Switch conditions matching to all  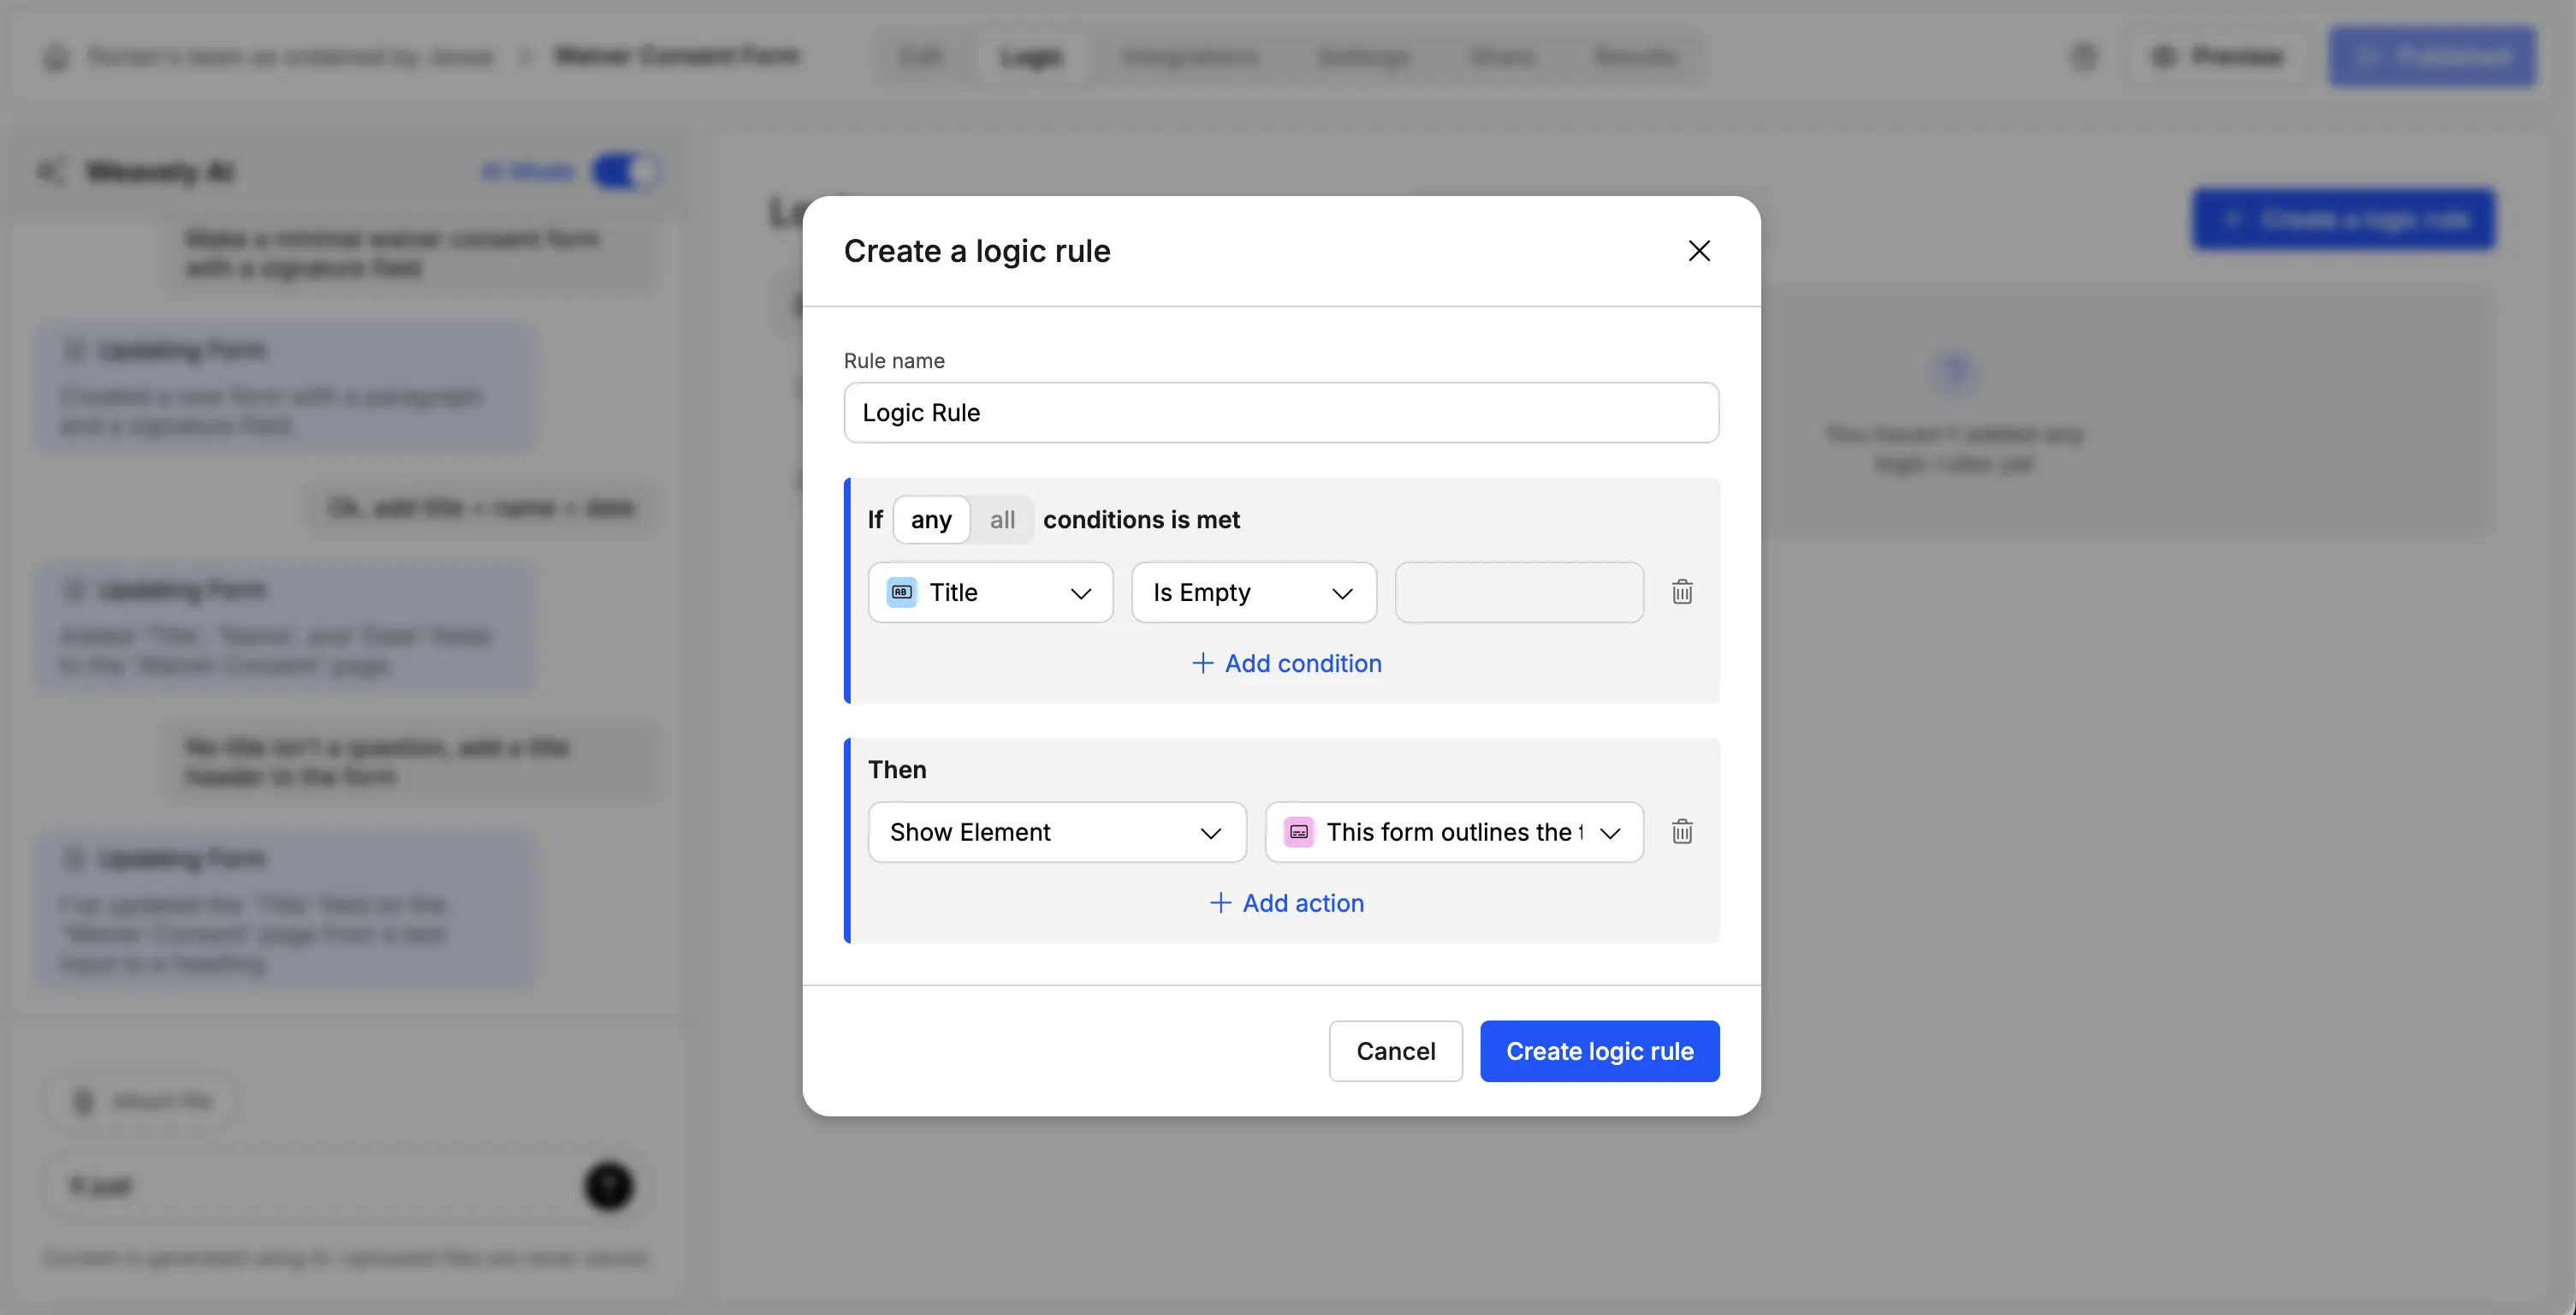coord(1002,519)
